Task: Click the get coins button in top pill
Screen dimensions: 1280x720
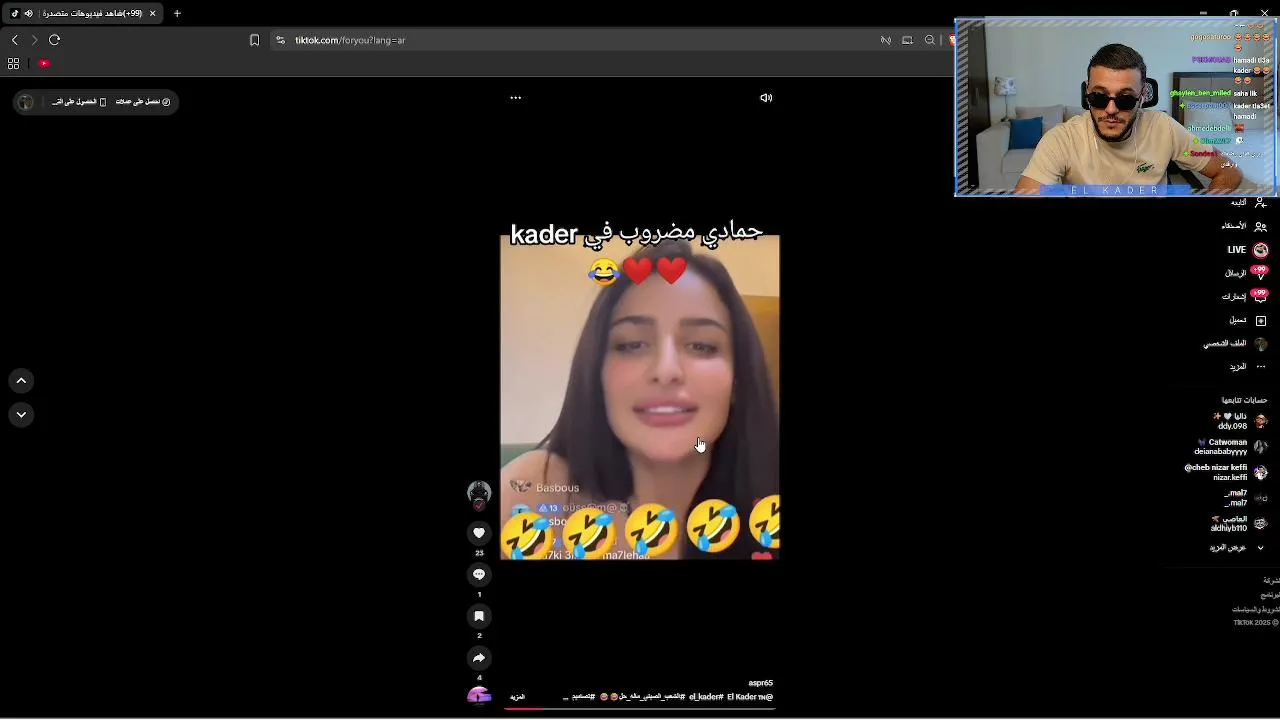Action: (142, 102)
